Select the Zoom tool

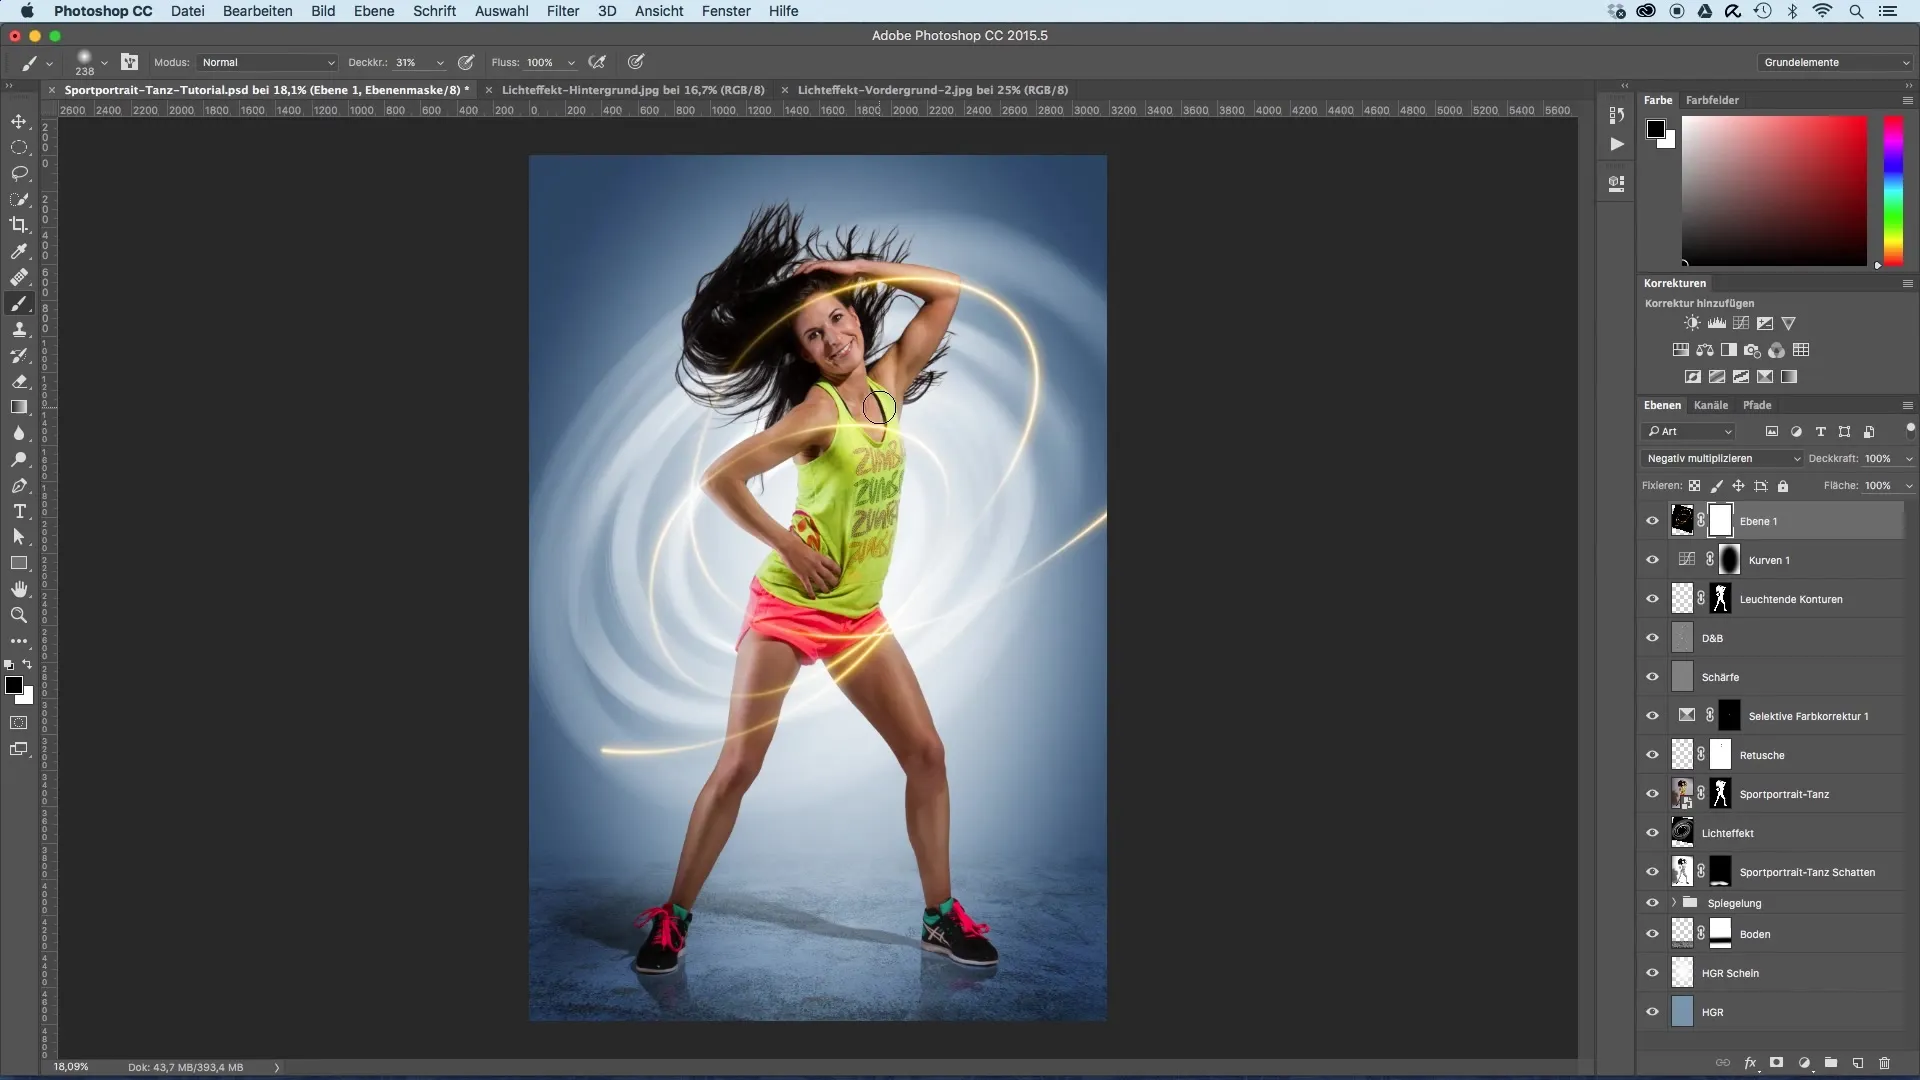tap(19, 615)
